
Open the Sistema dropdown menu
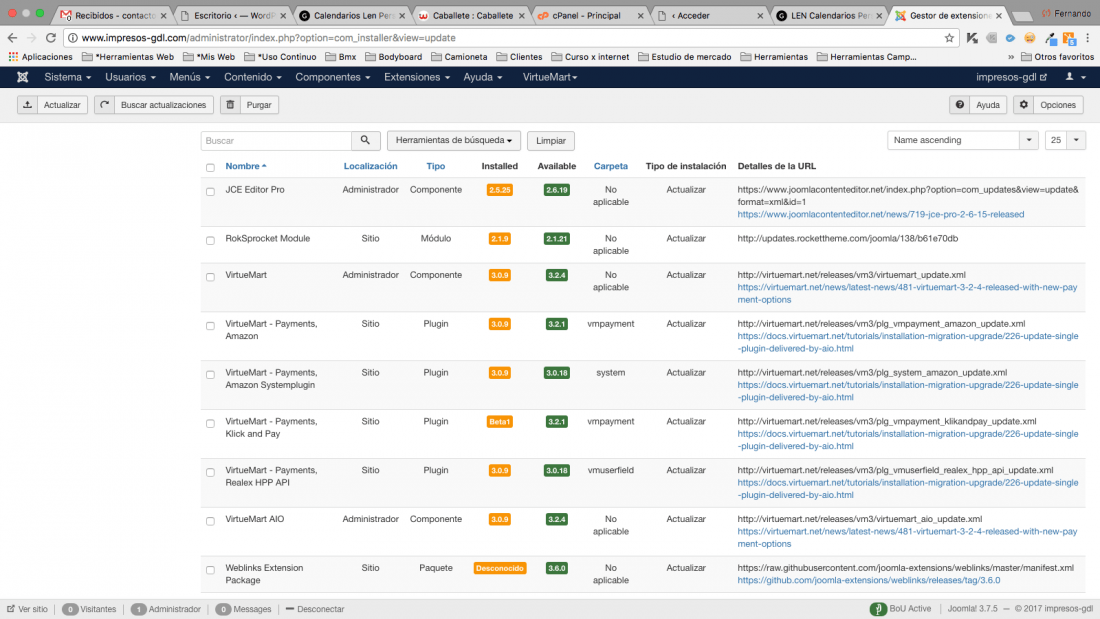point(67,77)
